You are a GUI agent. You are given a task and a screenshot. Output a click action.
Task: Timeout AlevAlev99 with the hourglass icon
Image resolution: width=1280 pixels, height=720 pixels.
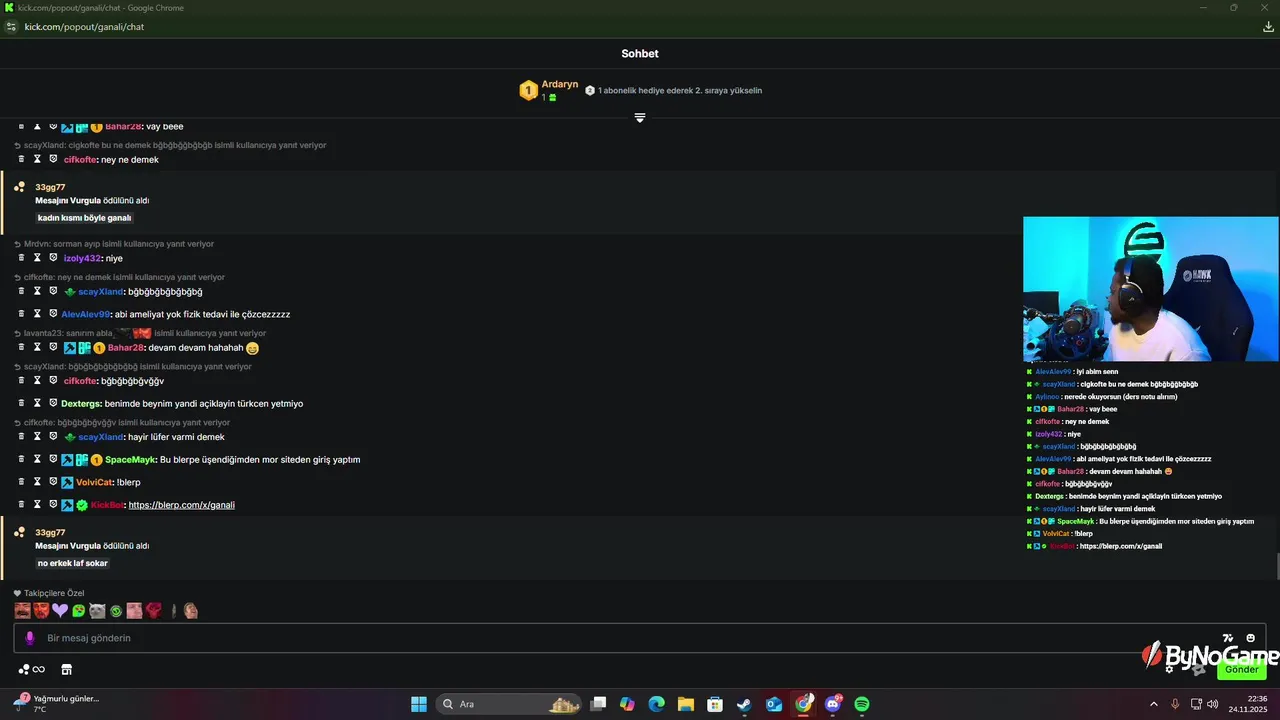37,313
